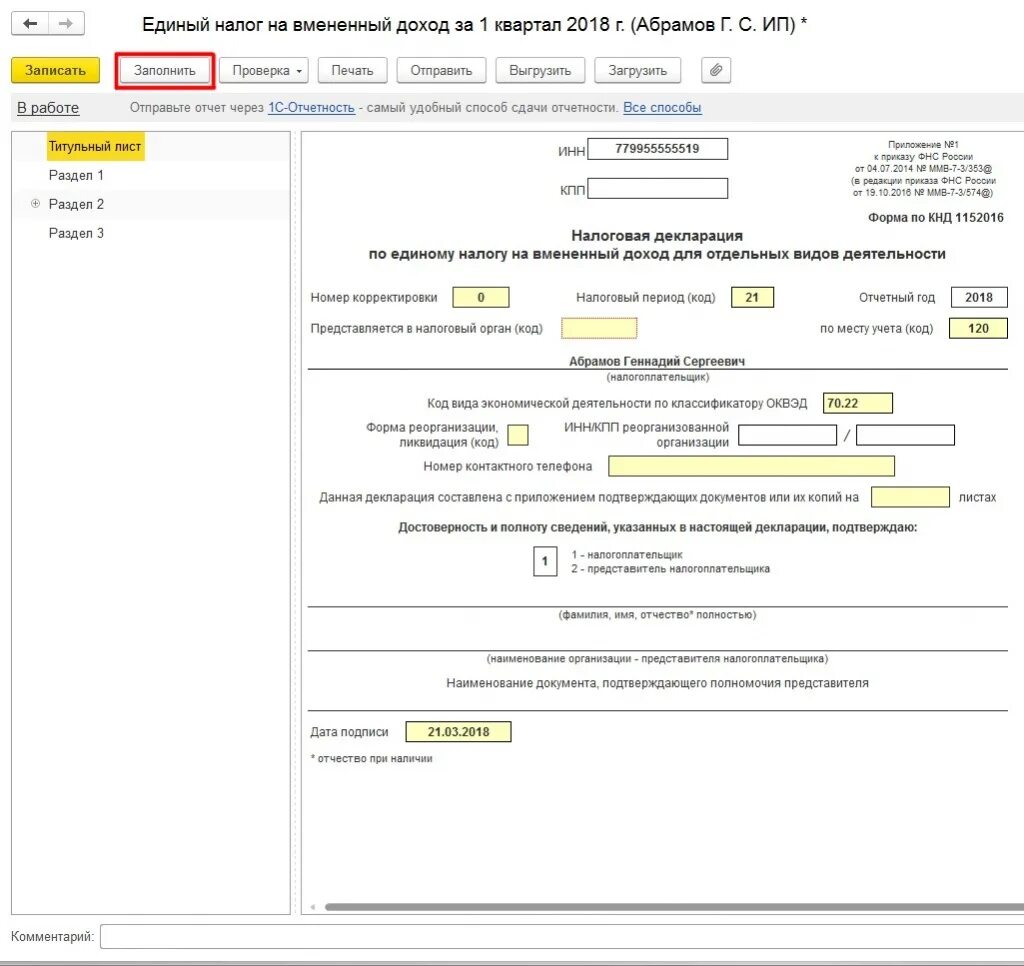
Task: Open the 1С-Отчетность link
Action: 312,107
